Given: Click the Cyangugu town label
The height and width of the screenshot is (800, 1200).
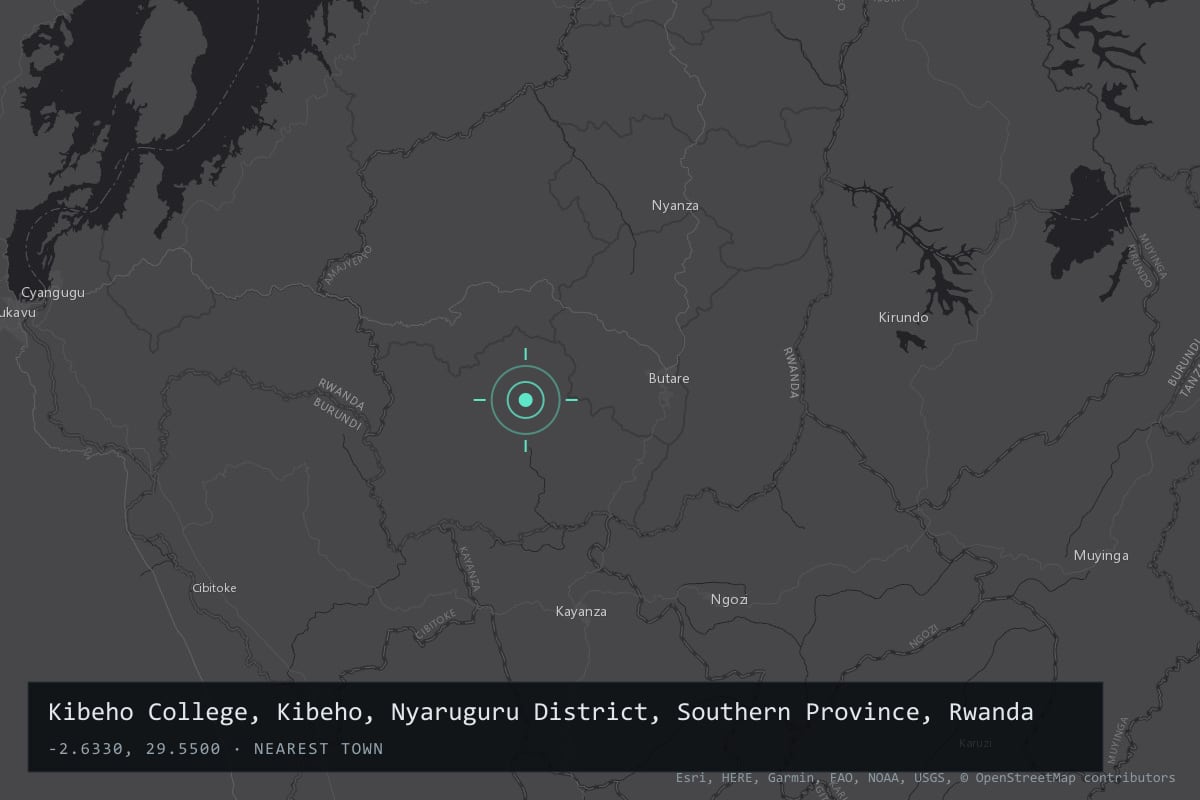Looking at the screenshot, I should click(x=53, y=292).
